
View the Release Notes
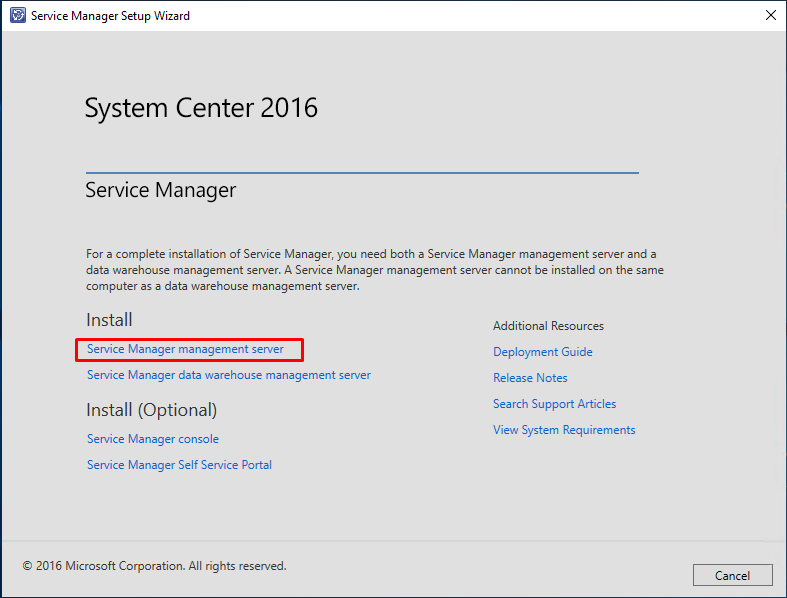[530, 378]
